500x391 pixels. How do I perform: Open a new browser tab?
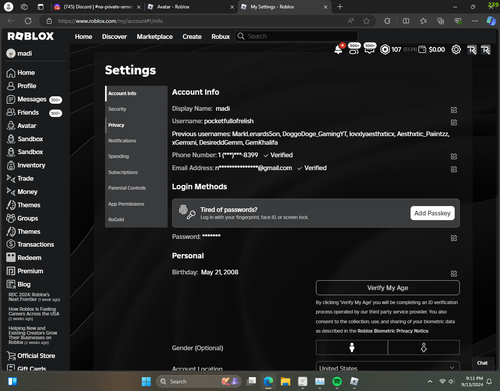coord(340,7)
